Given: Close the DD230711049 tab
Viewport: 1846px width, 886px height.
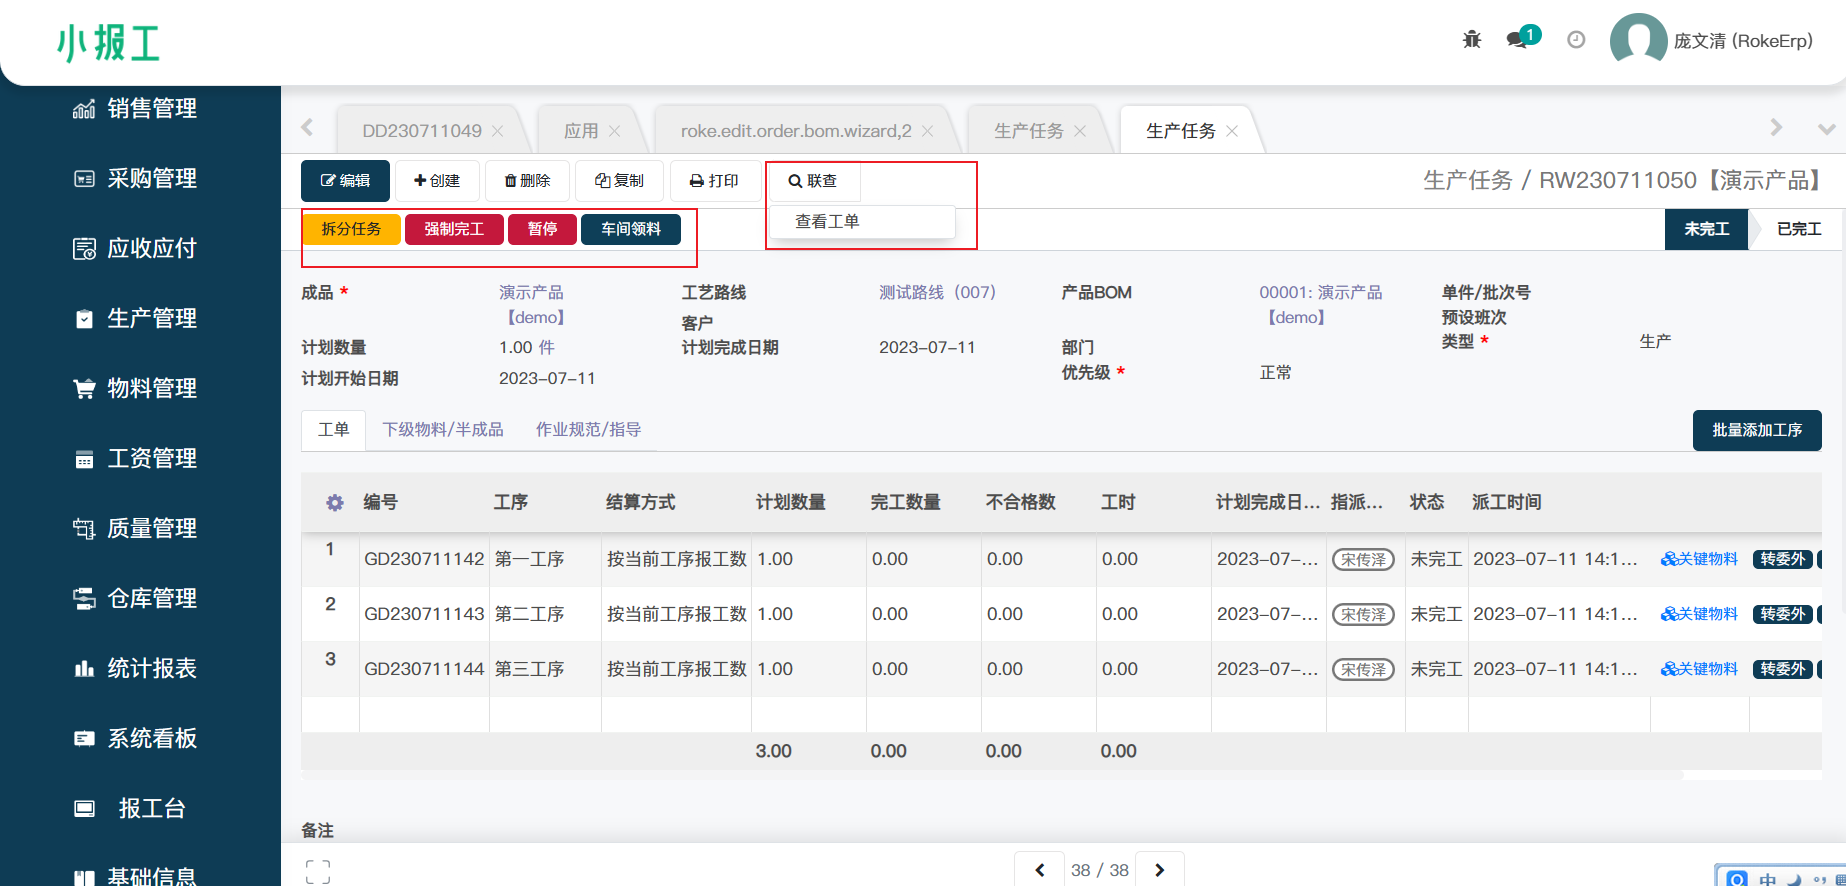Looking at the screenshot, I should pos(498,131).
